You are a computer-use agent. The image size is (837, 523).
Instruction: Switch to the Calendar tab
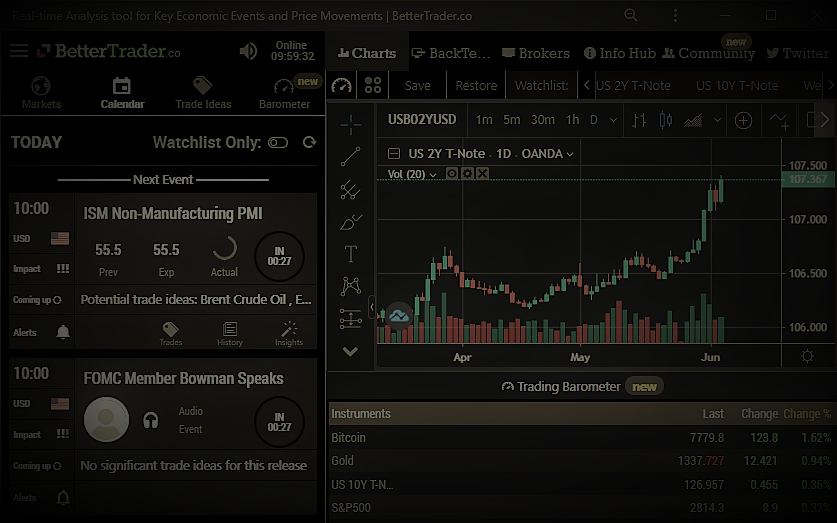pos(122,93)
